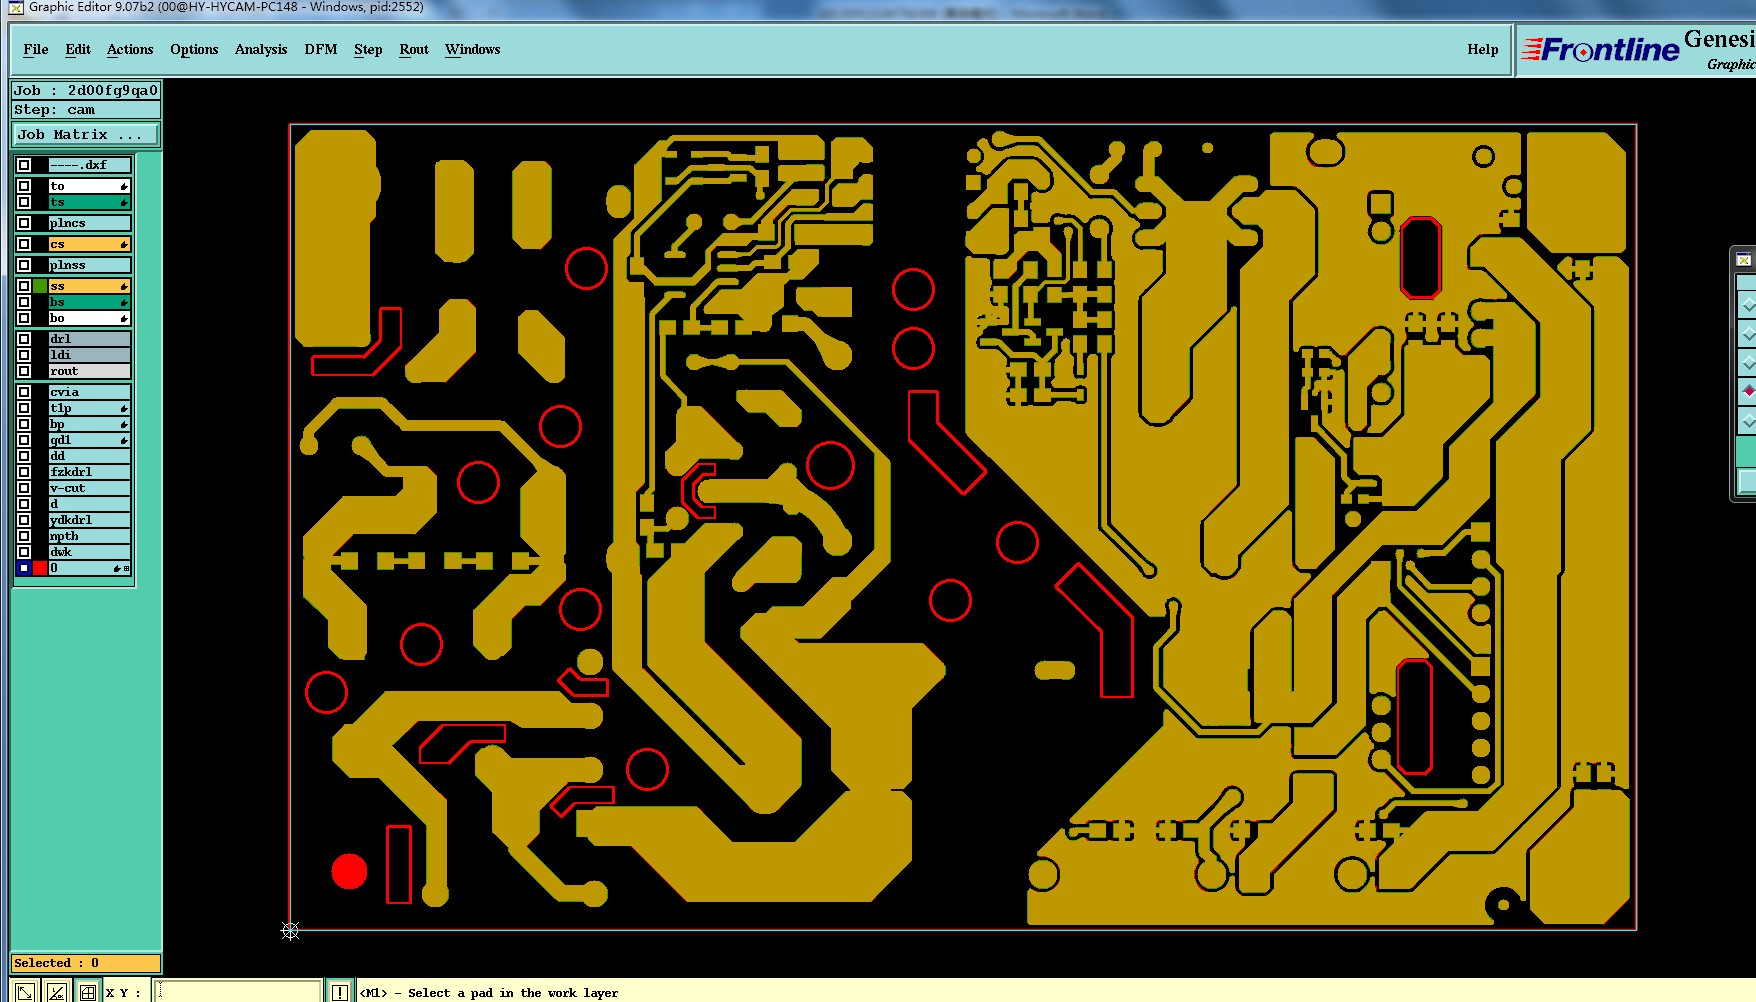Viewport: 1756px width, 1002px height.
Task: Click the exclamation mark info icon
Action: coord(340,992)
